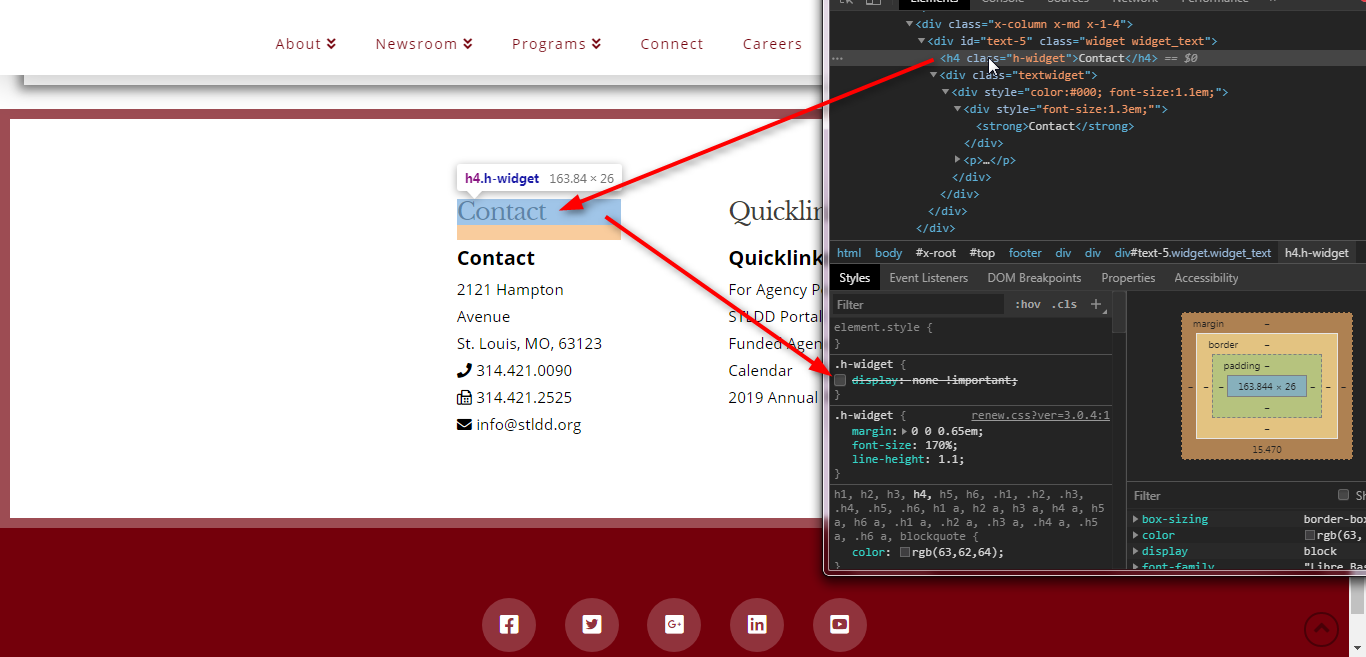Open the three-dot actions on the h4 row

click(838, 58)
